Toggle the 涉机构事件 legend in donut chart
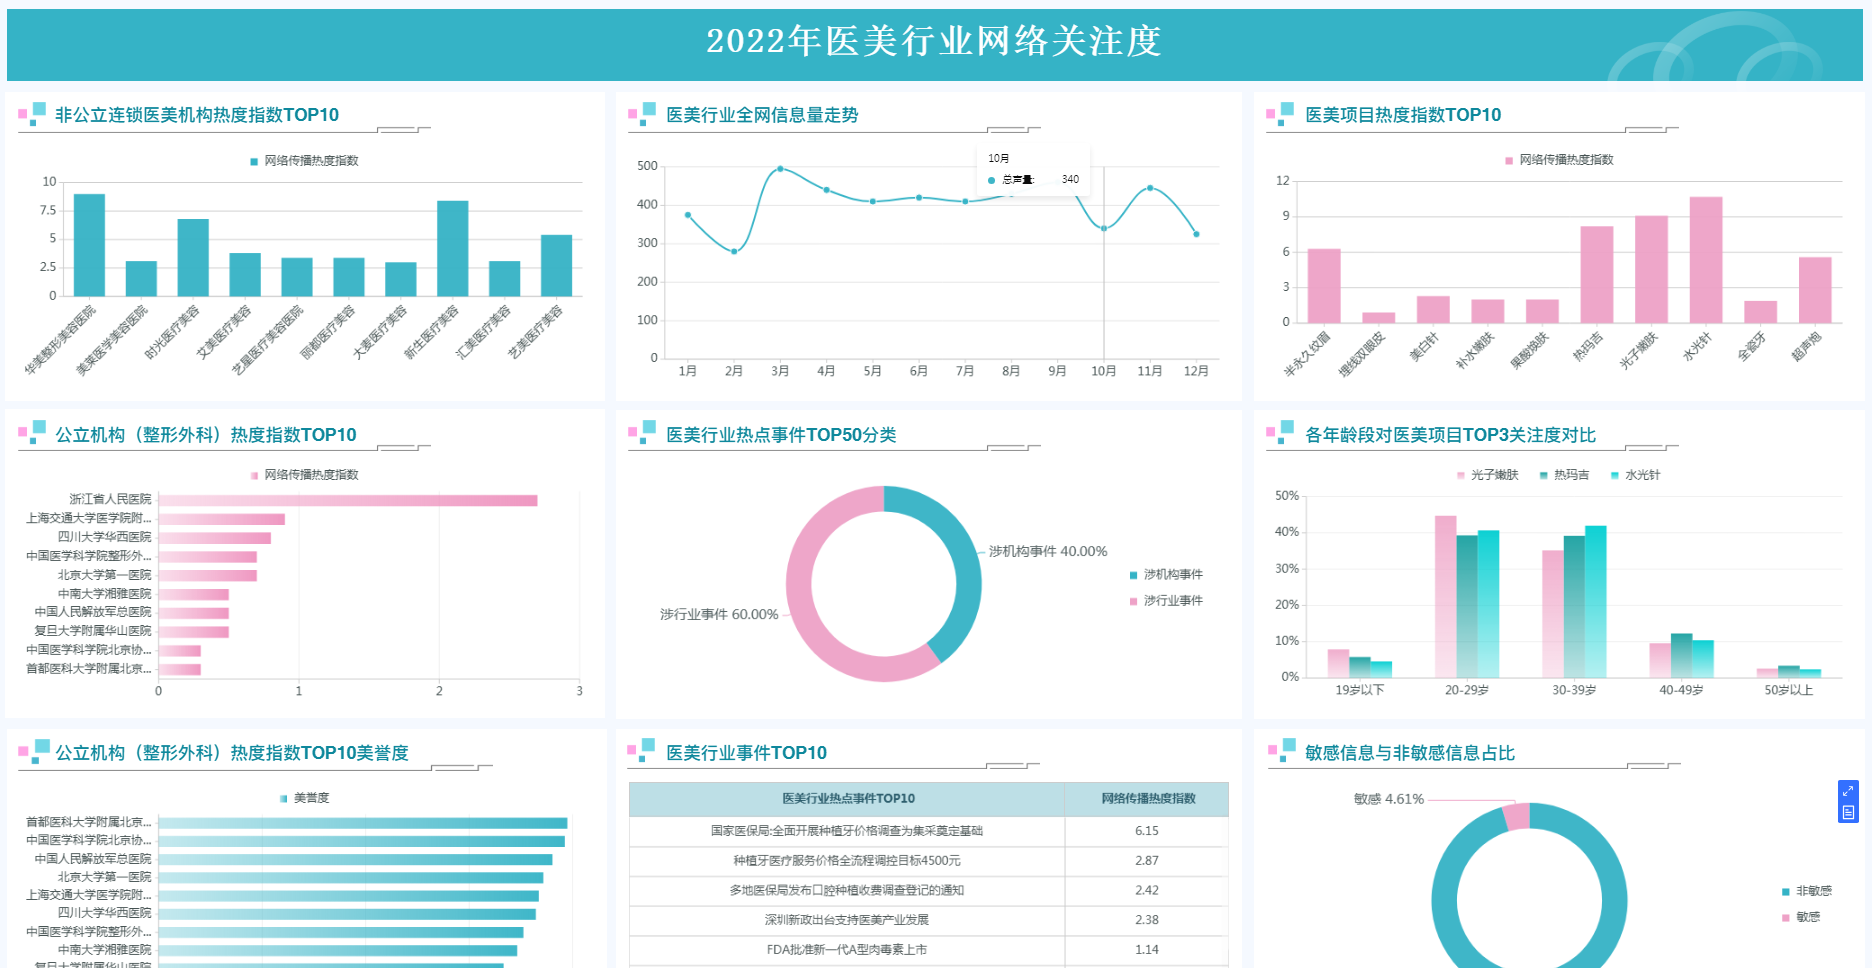 click(1166, 575)
